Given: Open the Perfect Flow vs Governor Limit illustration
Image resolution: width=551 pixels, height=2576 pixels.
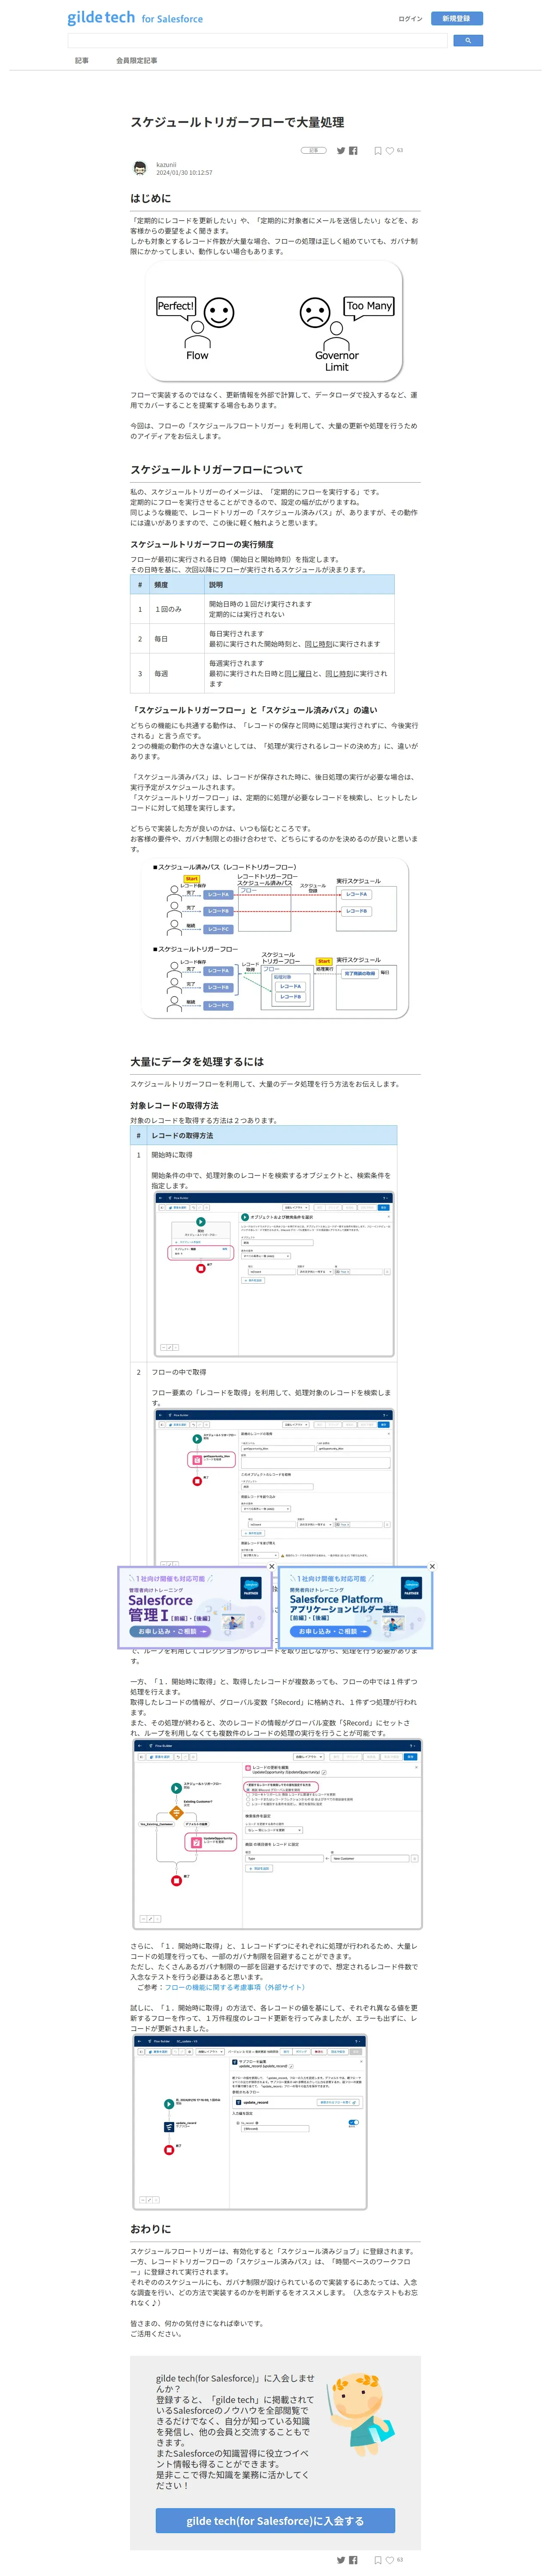Looking at the screenshot, I should 275,321.
